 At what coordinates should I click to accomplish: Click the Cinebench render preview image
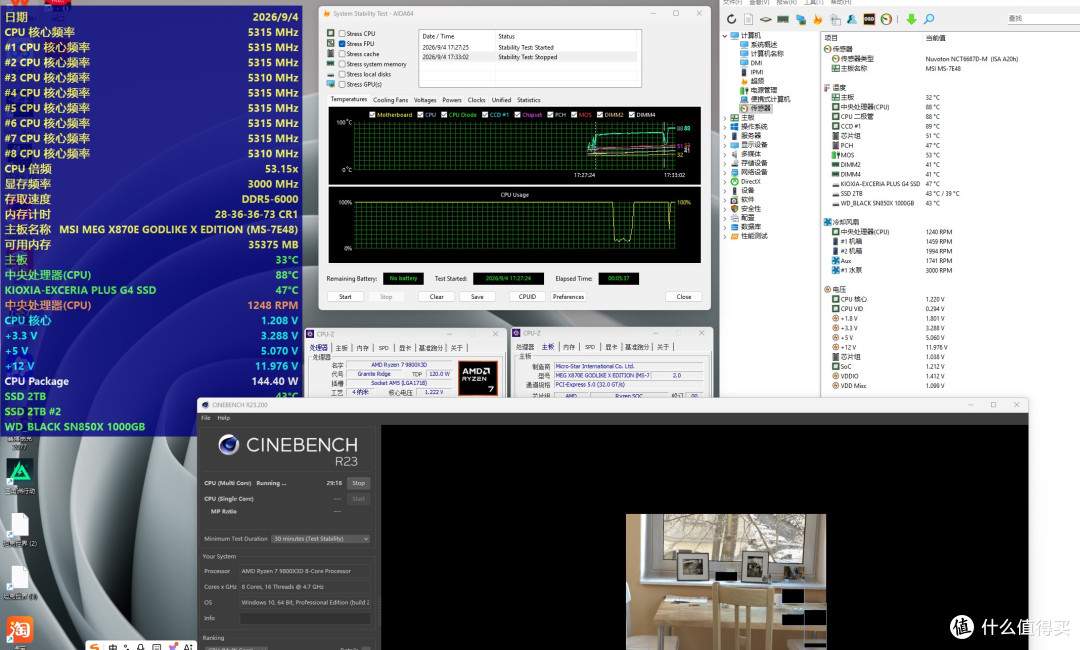tap(726, 581)
